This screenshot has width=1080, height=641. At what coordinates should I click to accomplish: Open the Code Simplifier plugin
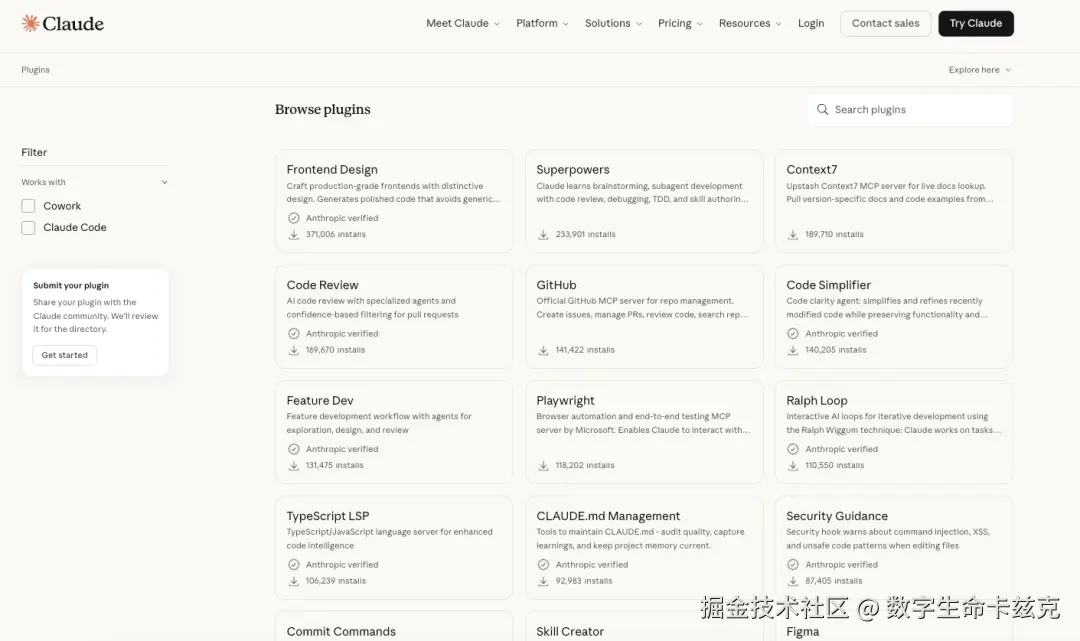[894, 317]
